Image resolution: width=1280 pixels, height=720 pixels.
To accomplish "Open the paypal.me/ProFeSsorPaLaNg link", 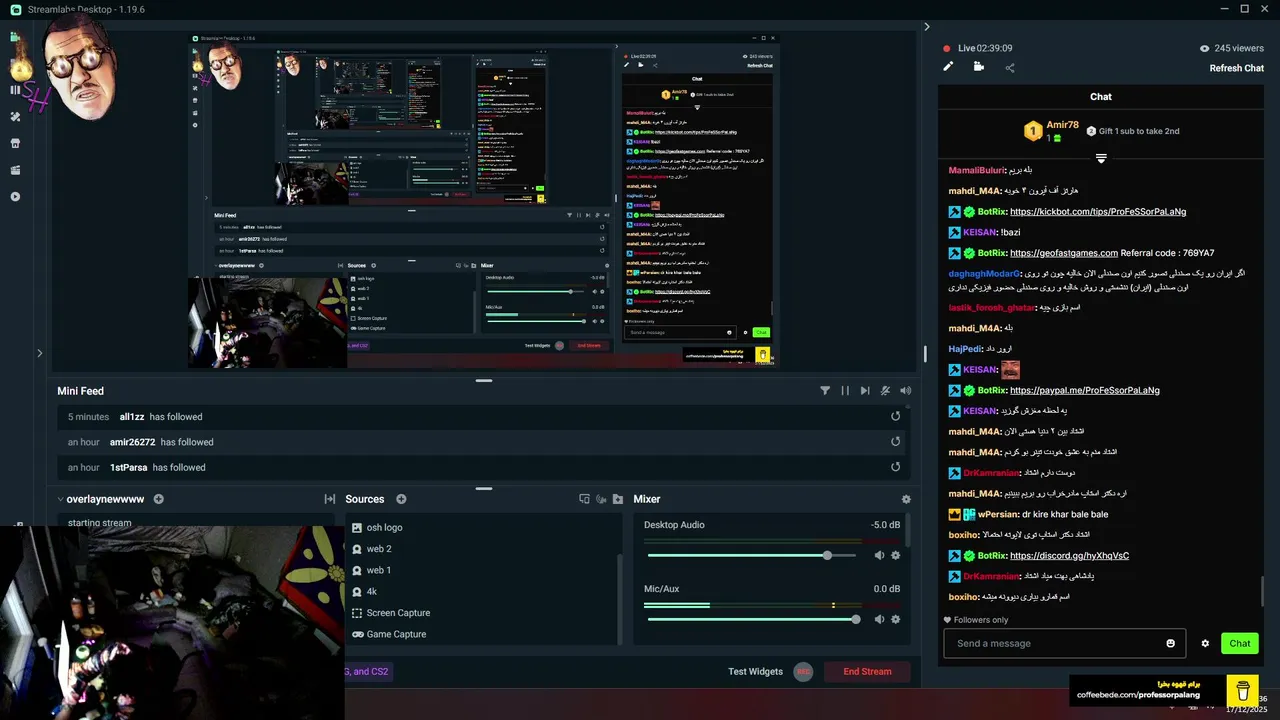I will [1085, 390].
